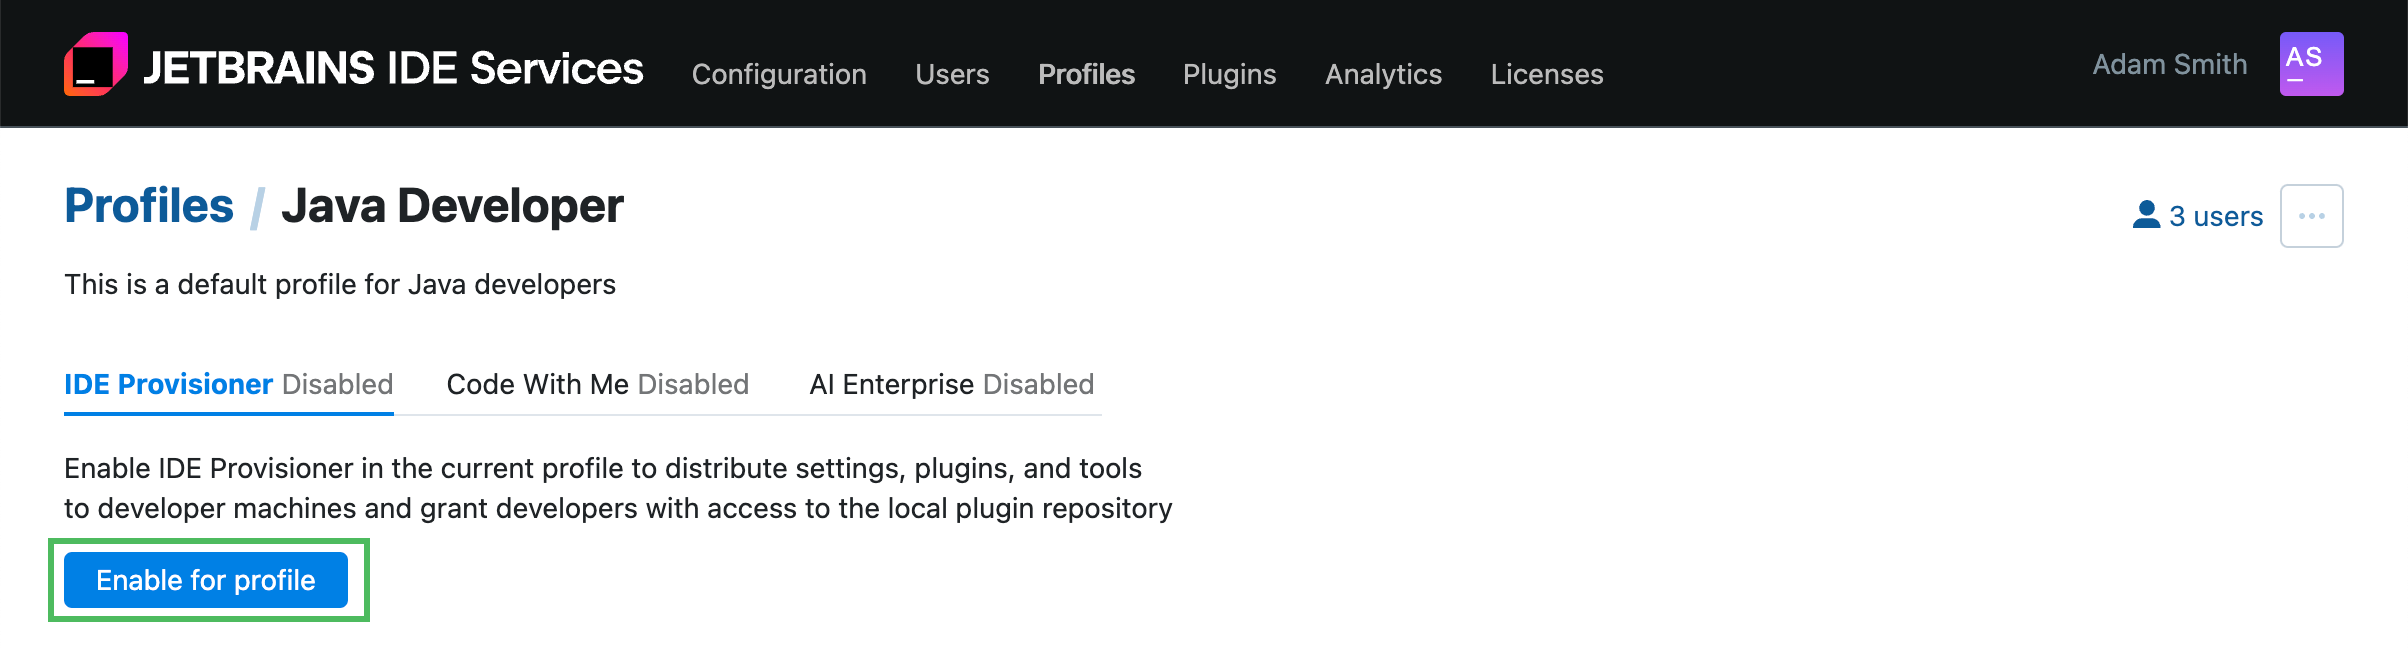Enable IDE Provisioner for this profile
This screenshot has height=648, width=2408.
(205, 579)
